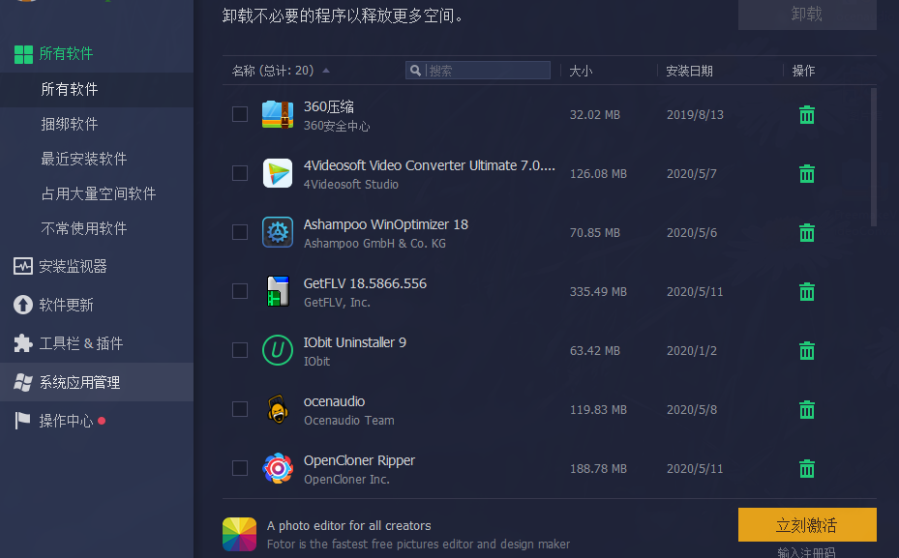Tick the checkbox for GetFLV 18.5866.556

240,291
